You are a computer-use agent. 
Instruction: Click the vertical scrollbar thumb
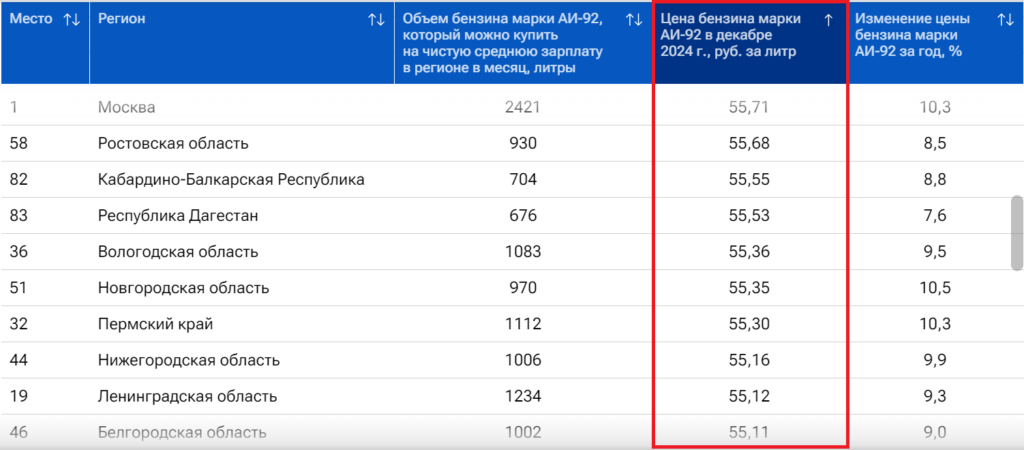coord(1017,233)
